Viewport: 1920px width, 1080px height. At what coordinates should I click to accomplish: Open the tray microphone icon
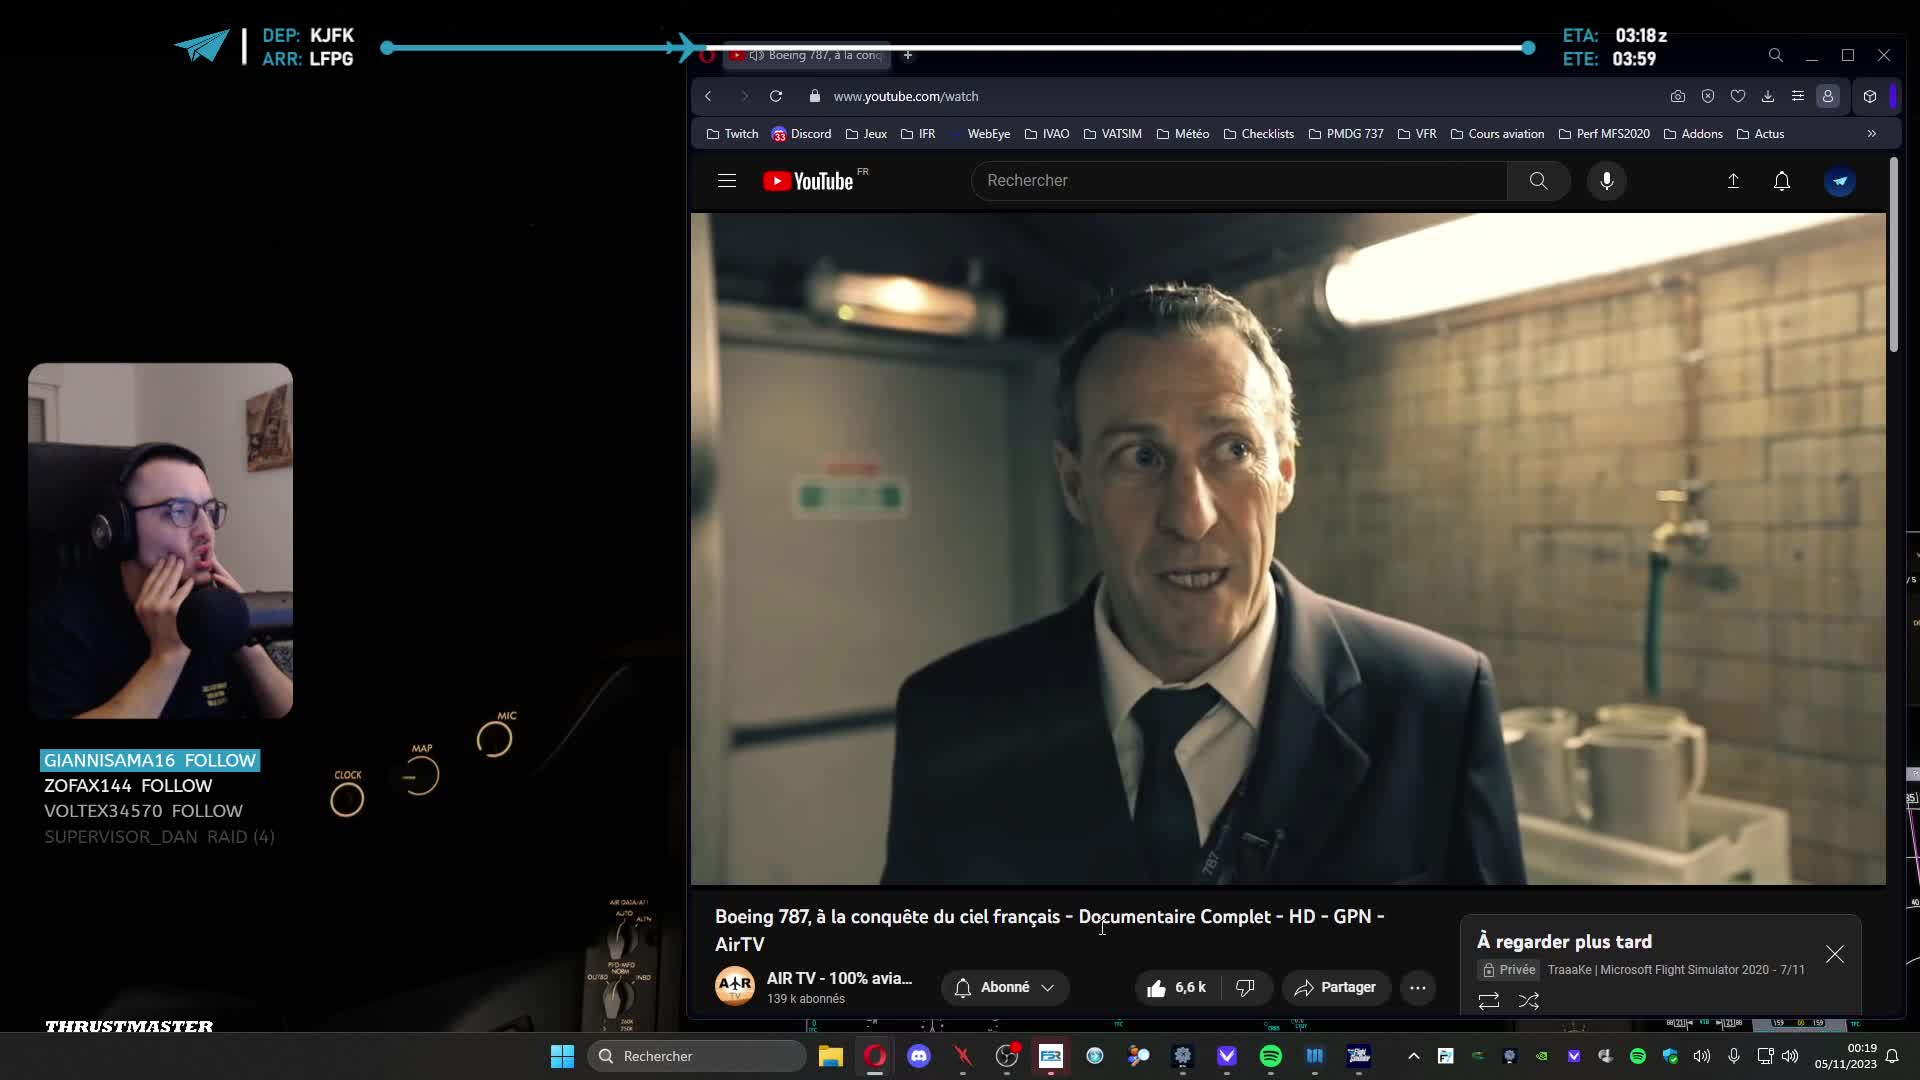click(1734, 1056)
